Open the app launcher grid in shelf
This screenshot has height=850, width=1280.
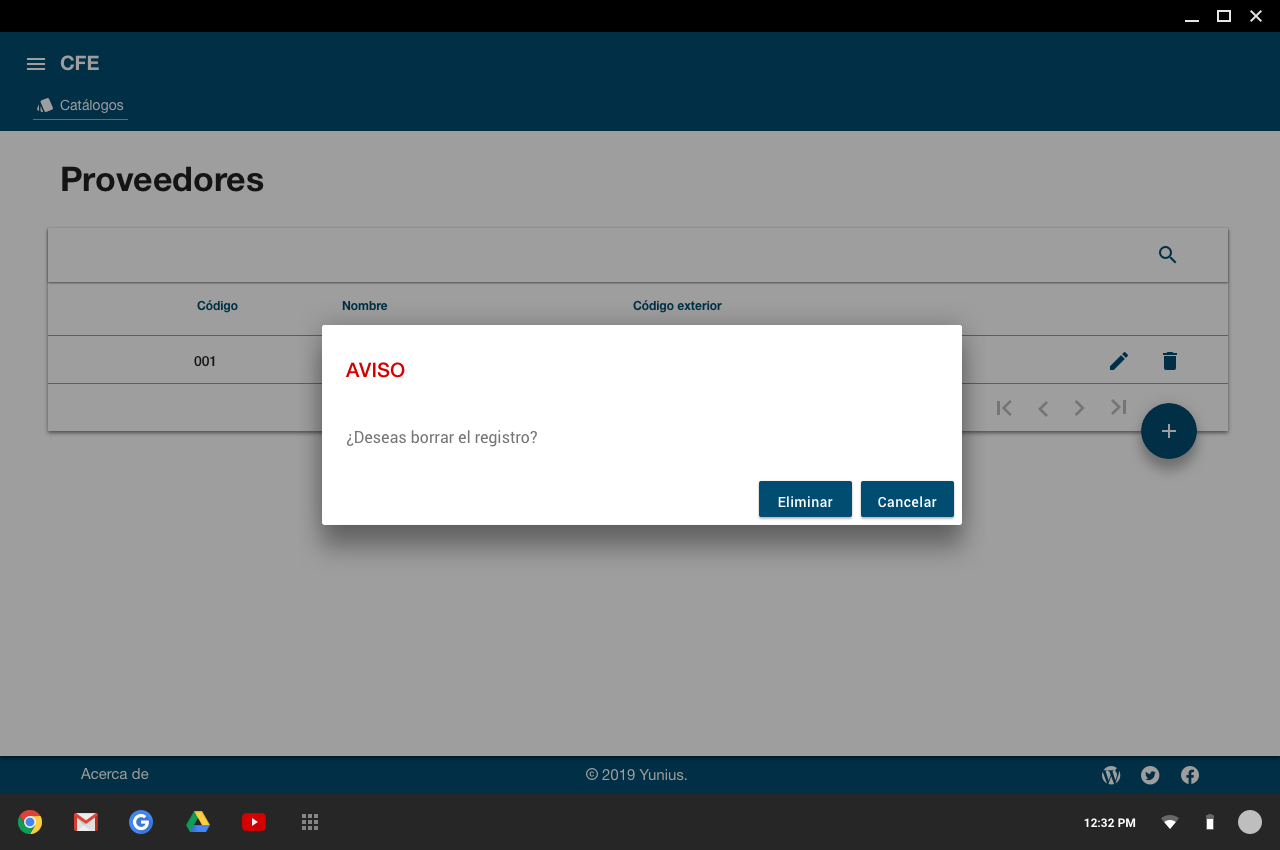(310, 822)
